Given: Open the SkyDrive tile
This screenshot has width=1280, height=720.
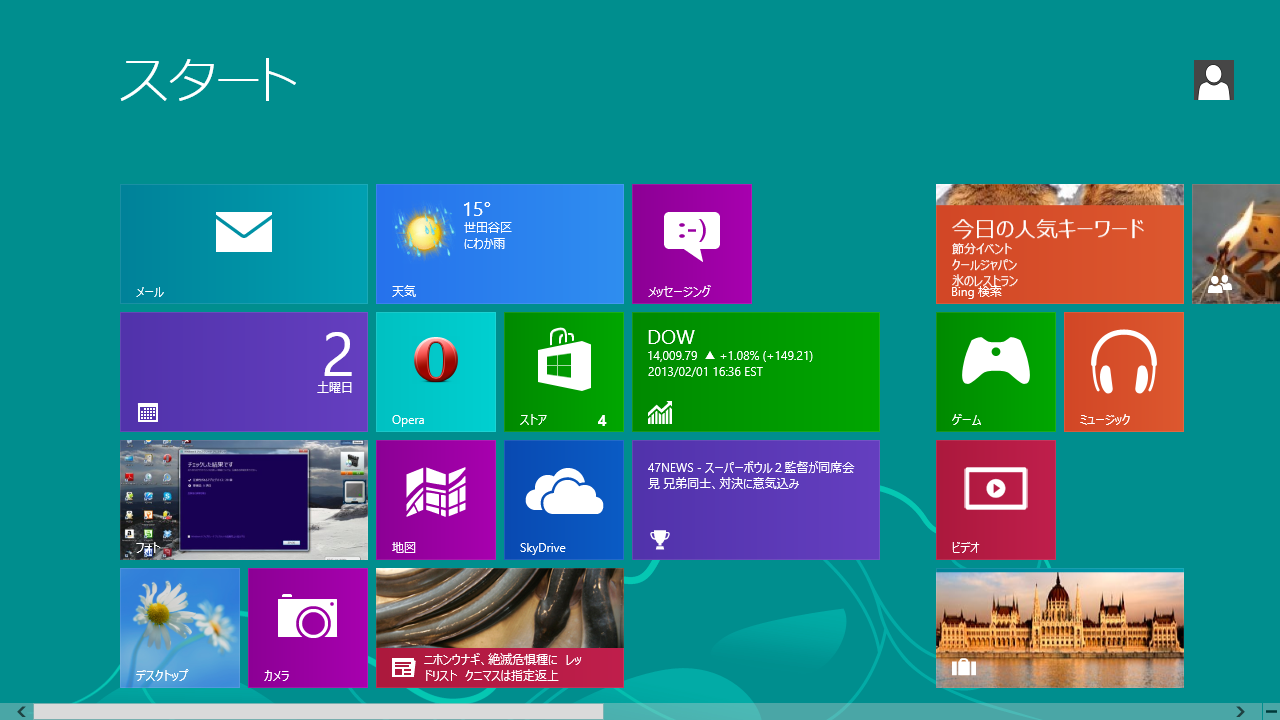Looking at the screenshot, I should (x=564, y=500).
